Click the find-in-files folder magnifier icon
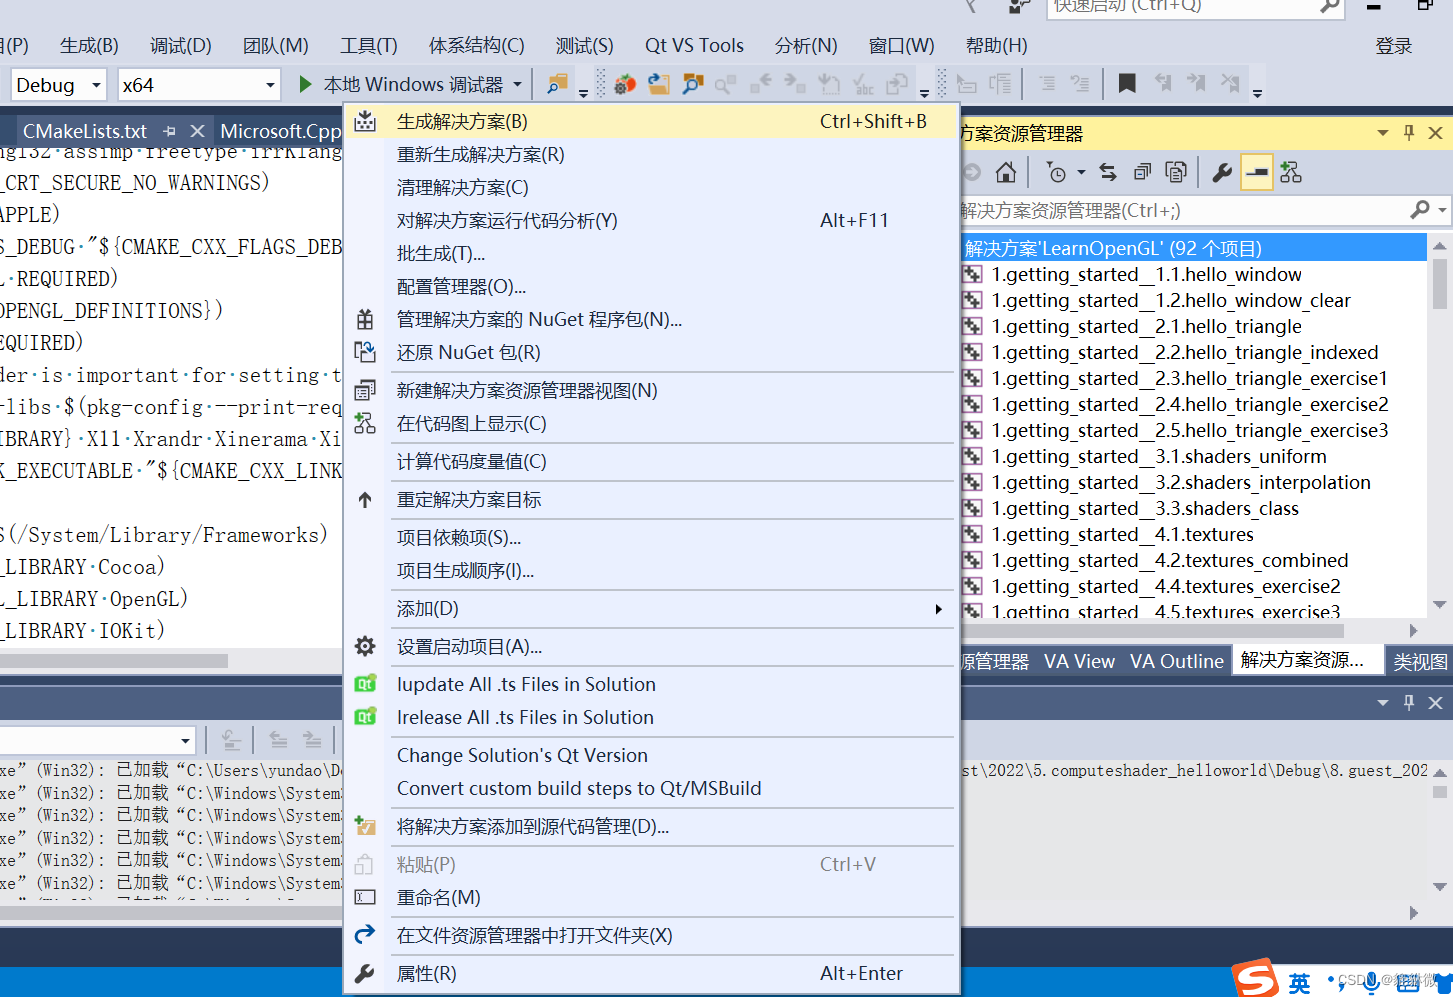 pyautogui.click(x=693, y=84)
